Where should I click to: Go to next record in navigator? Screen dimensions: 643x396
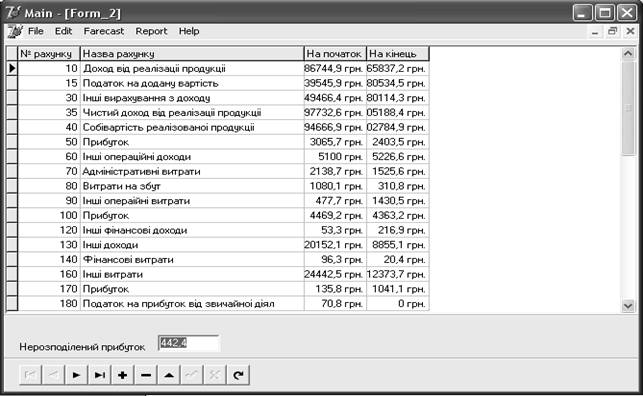tap(76, 375)
